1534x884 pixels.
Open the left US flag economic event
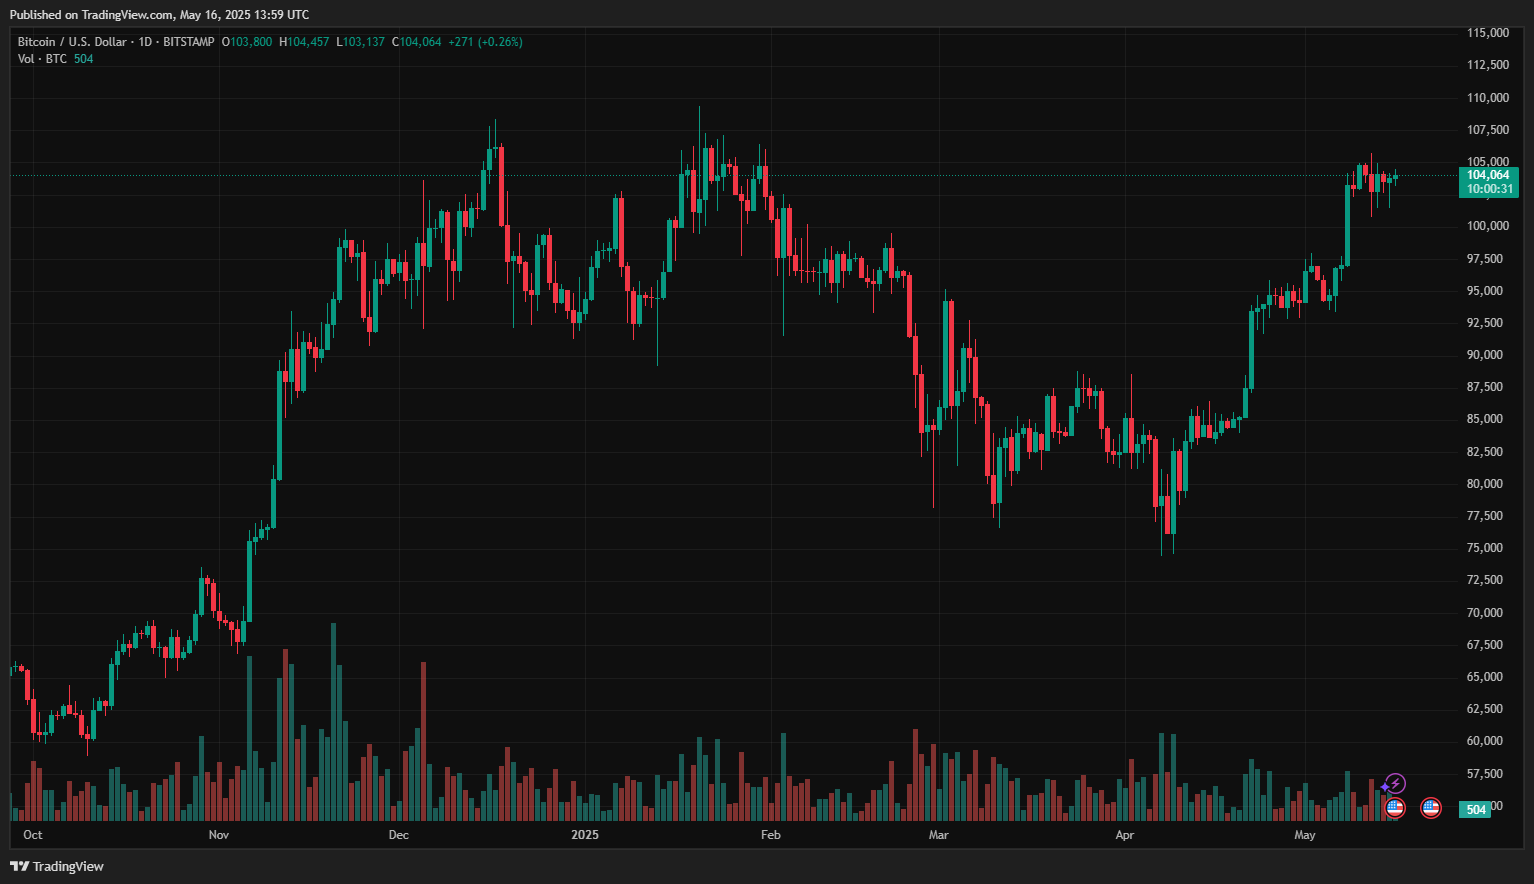tap(1395, 807)
